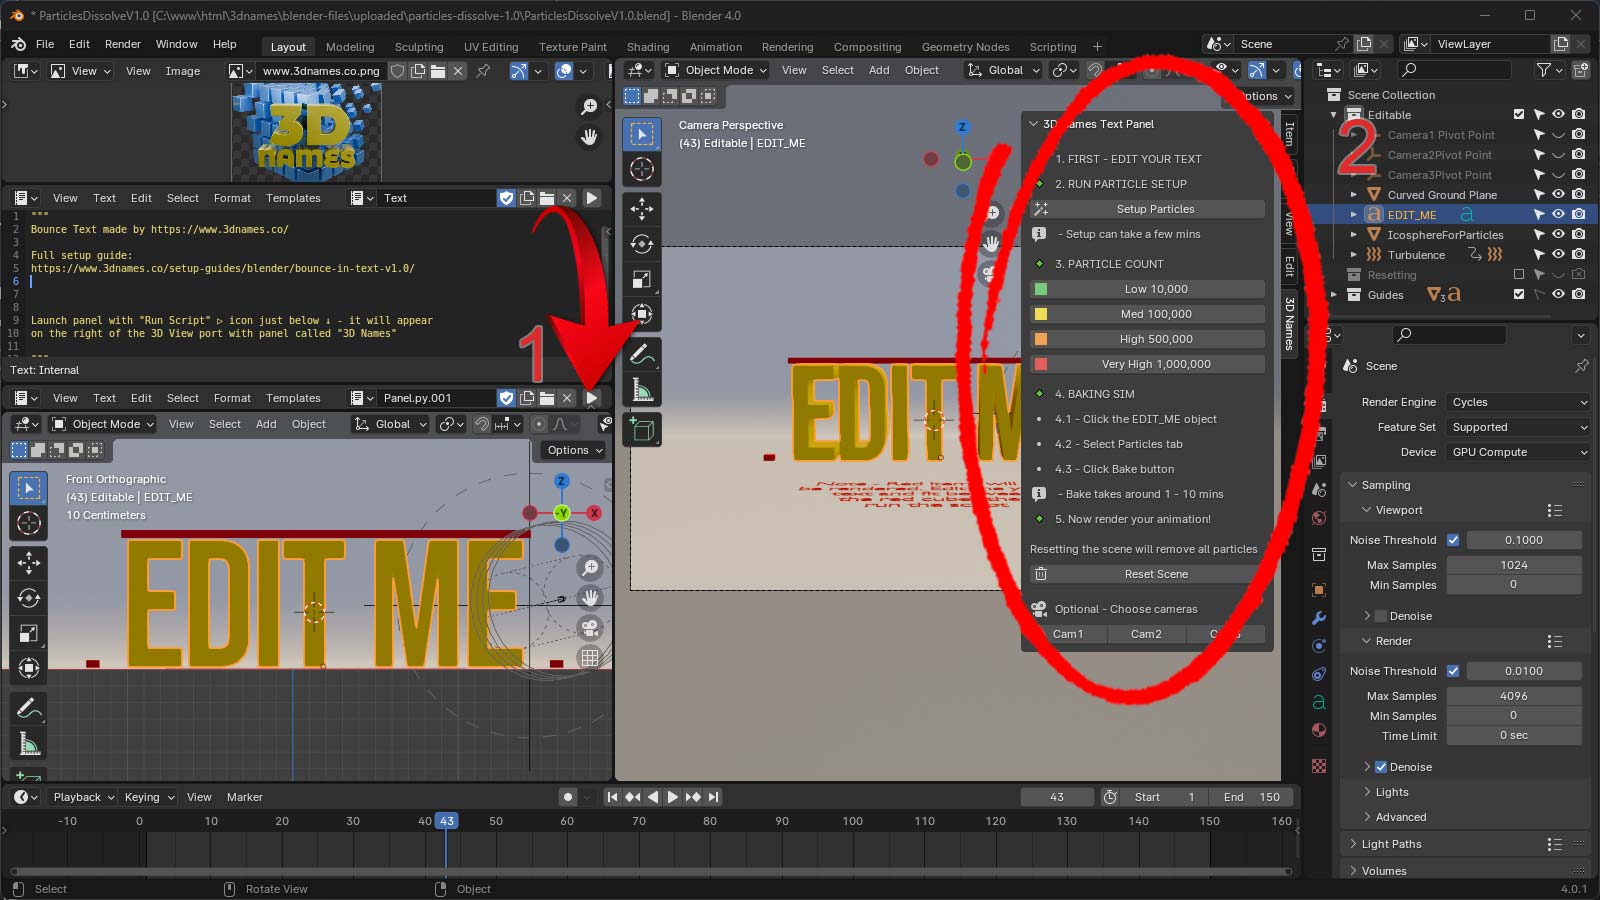1600x900 pixels.
Task: Switch to the Shading workspace tab
Action: pyautogui.click(x=648, y=47)
